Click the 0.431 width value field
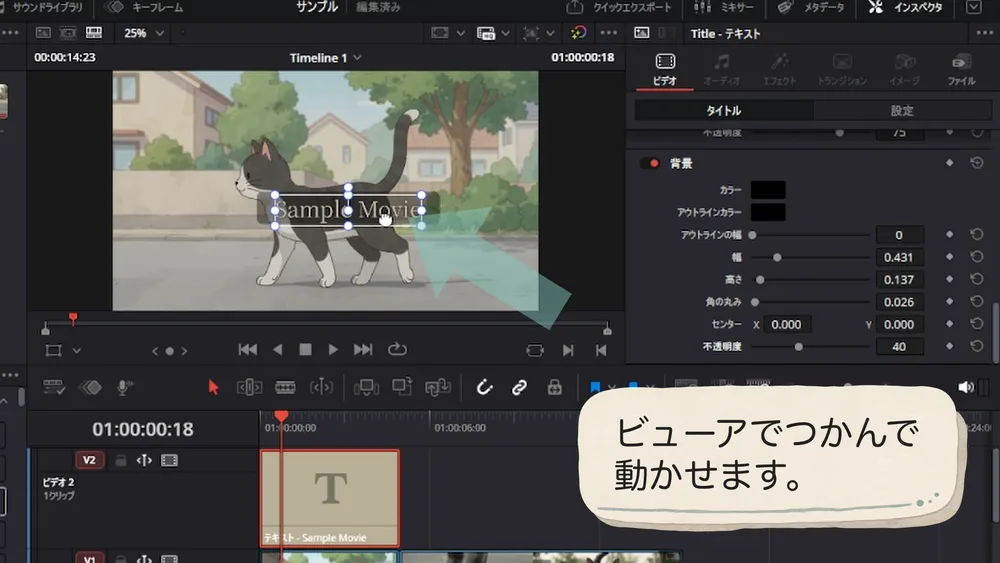1000x563 pixels. 899,257
